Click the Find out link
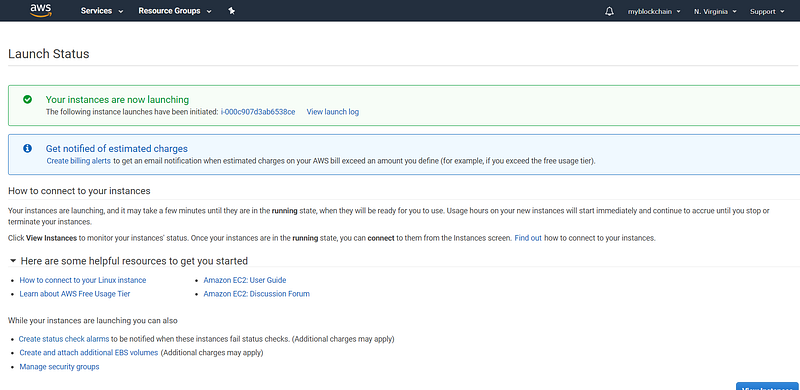The width and height of the screenshot is (800, 390). [528, 238]
